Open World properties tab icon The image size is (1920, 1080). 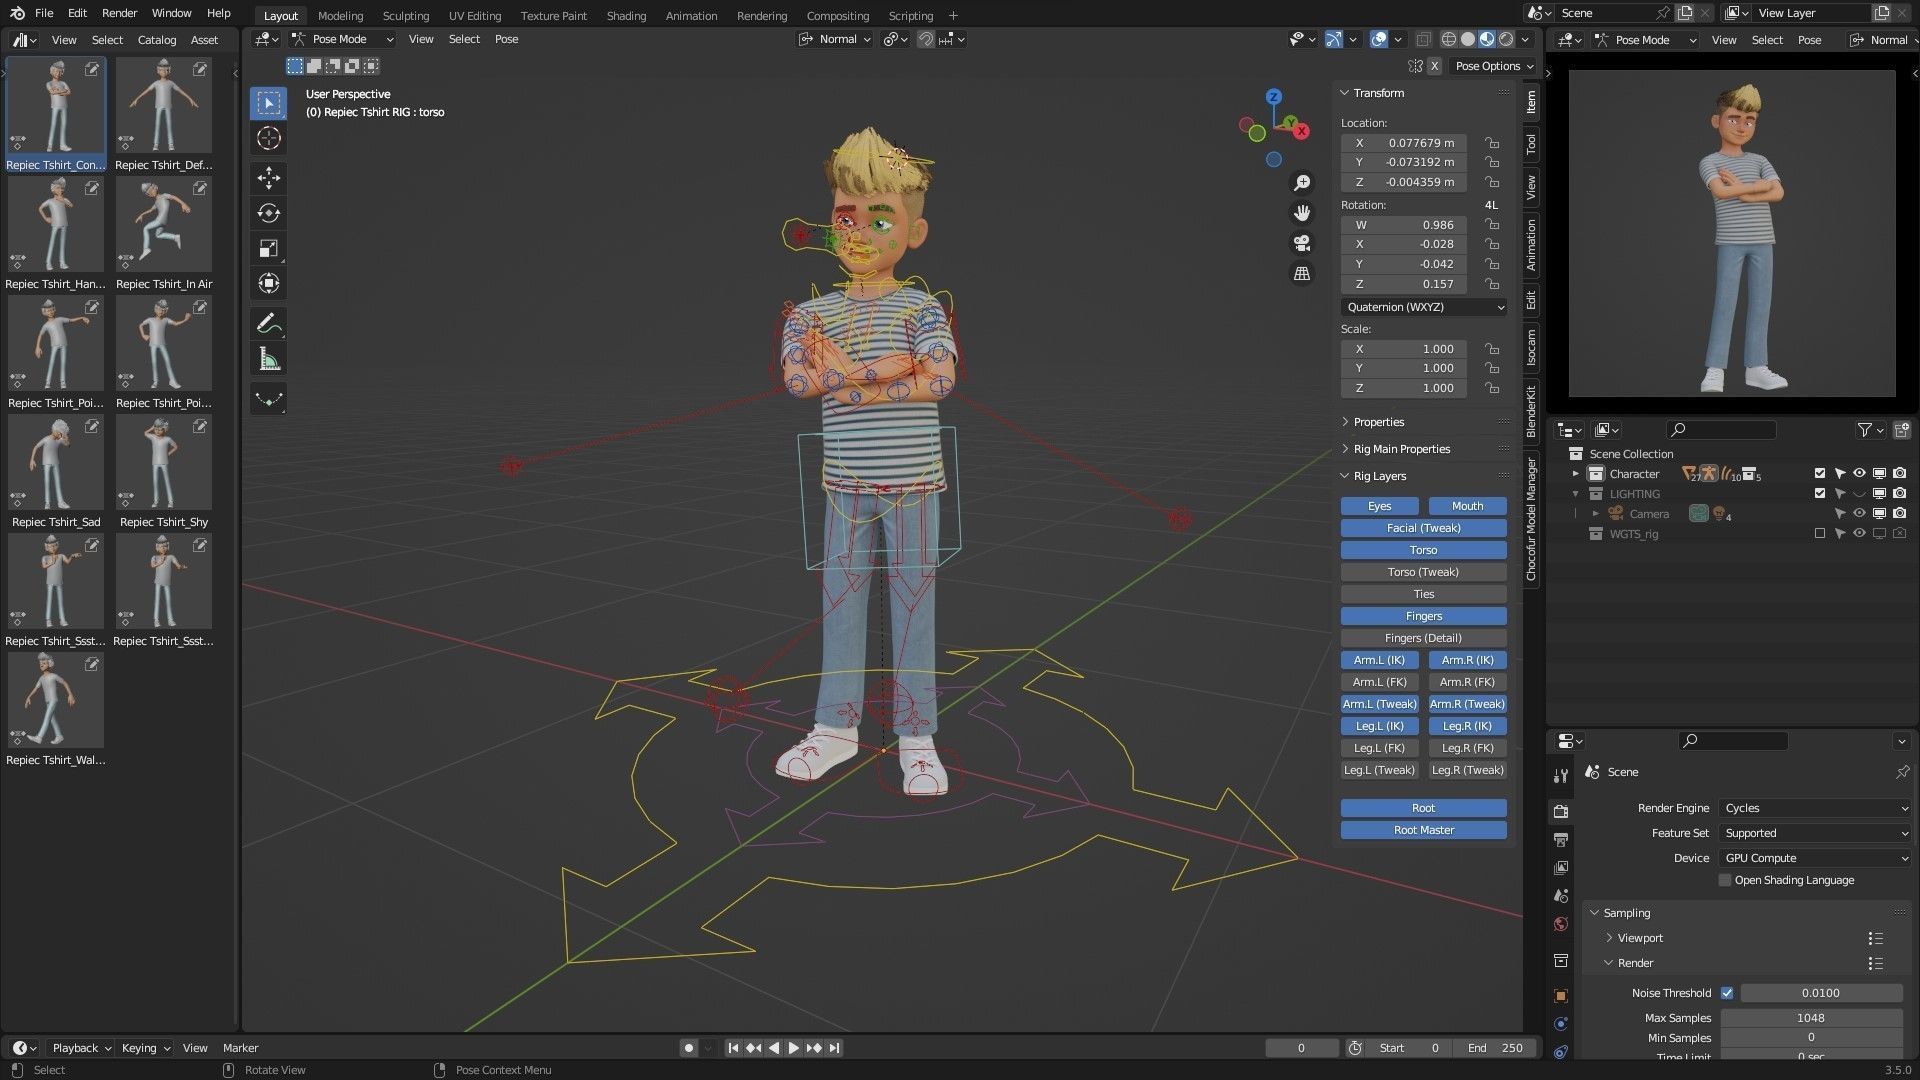coord(1561,924)
